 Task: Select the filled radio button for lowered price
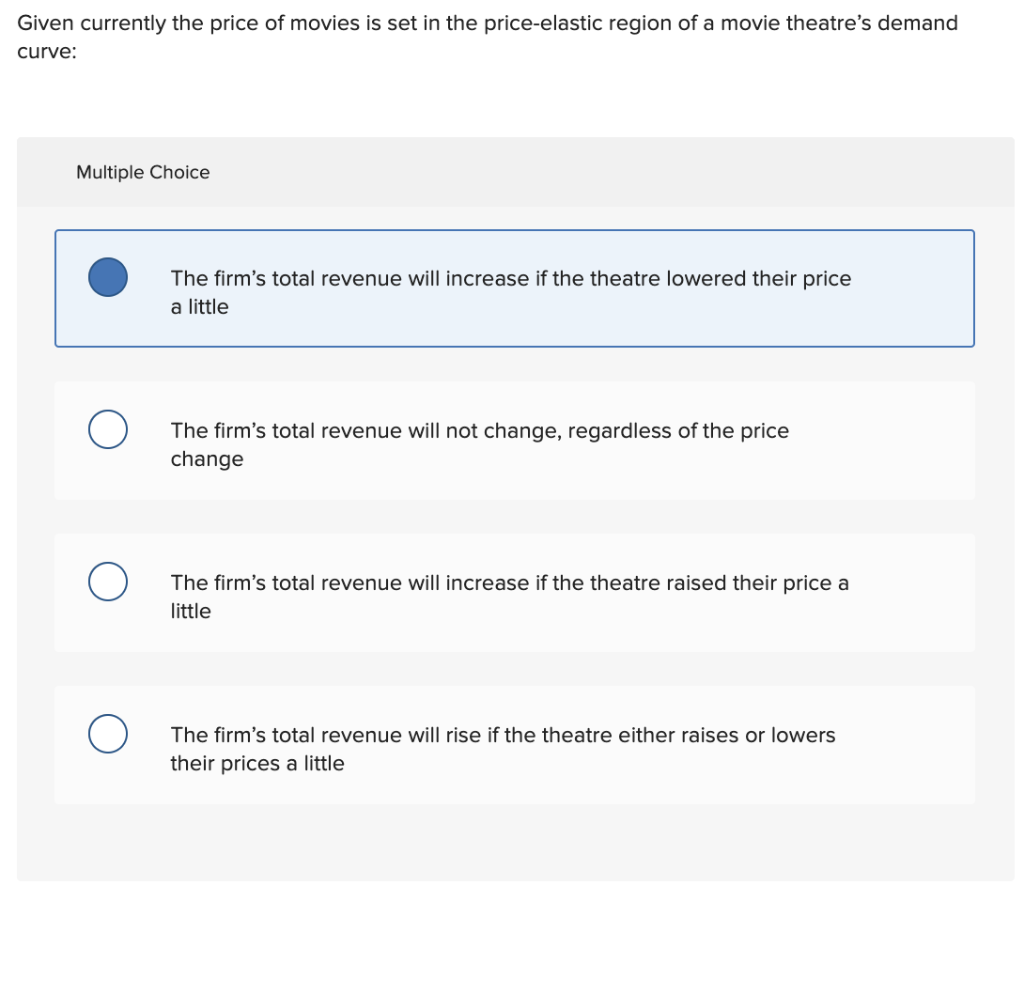[x=108, y=277]
